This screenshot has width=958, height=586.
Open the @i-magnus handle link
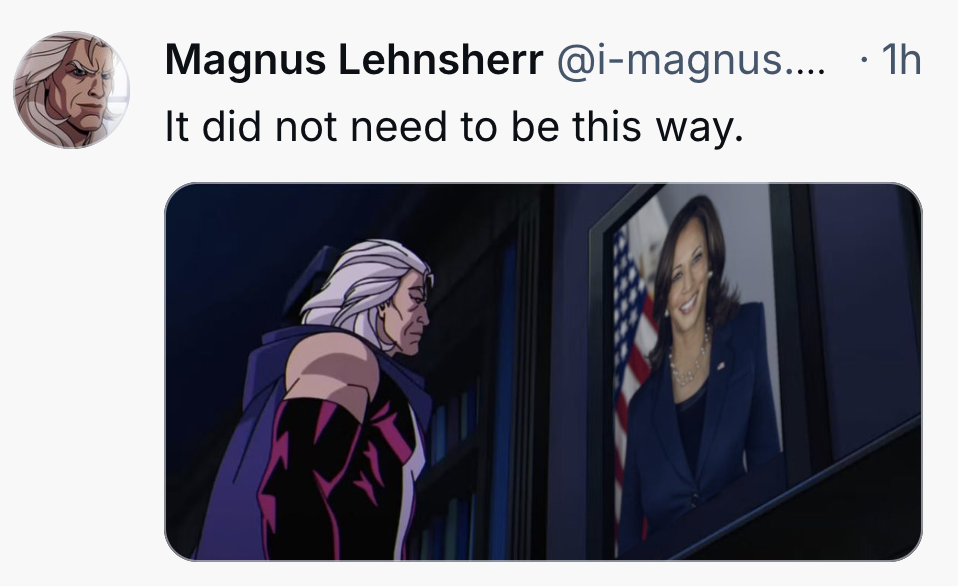coord(690,60)
